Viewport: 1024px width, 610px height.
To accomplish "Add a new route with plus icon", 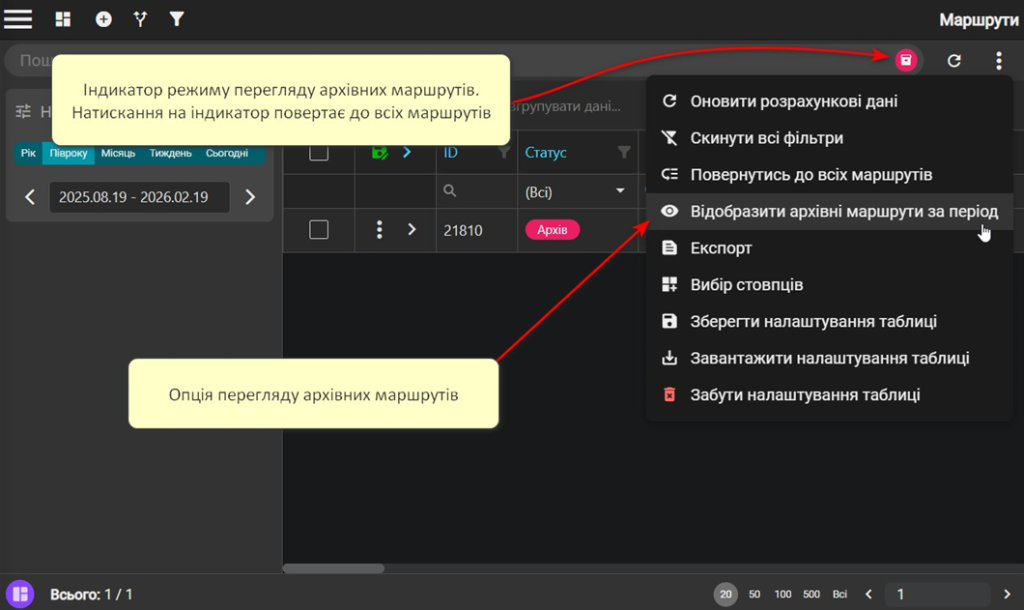I will pyautogui.click(x=103, y=20).
